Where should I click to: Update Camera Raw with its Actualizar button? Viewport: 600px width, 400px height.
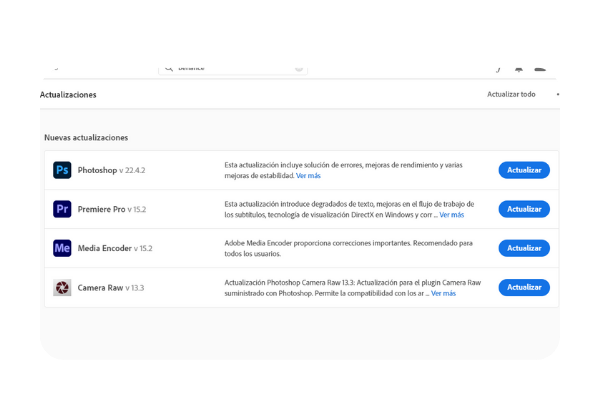coord(524,287)
